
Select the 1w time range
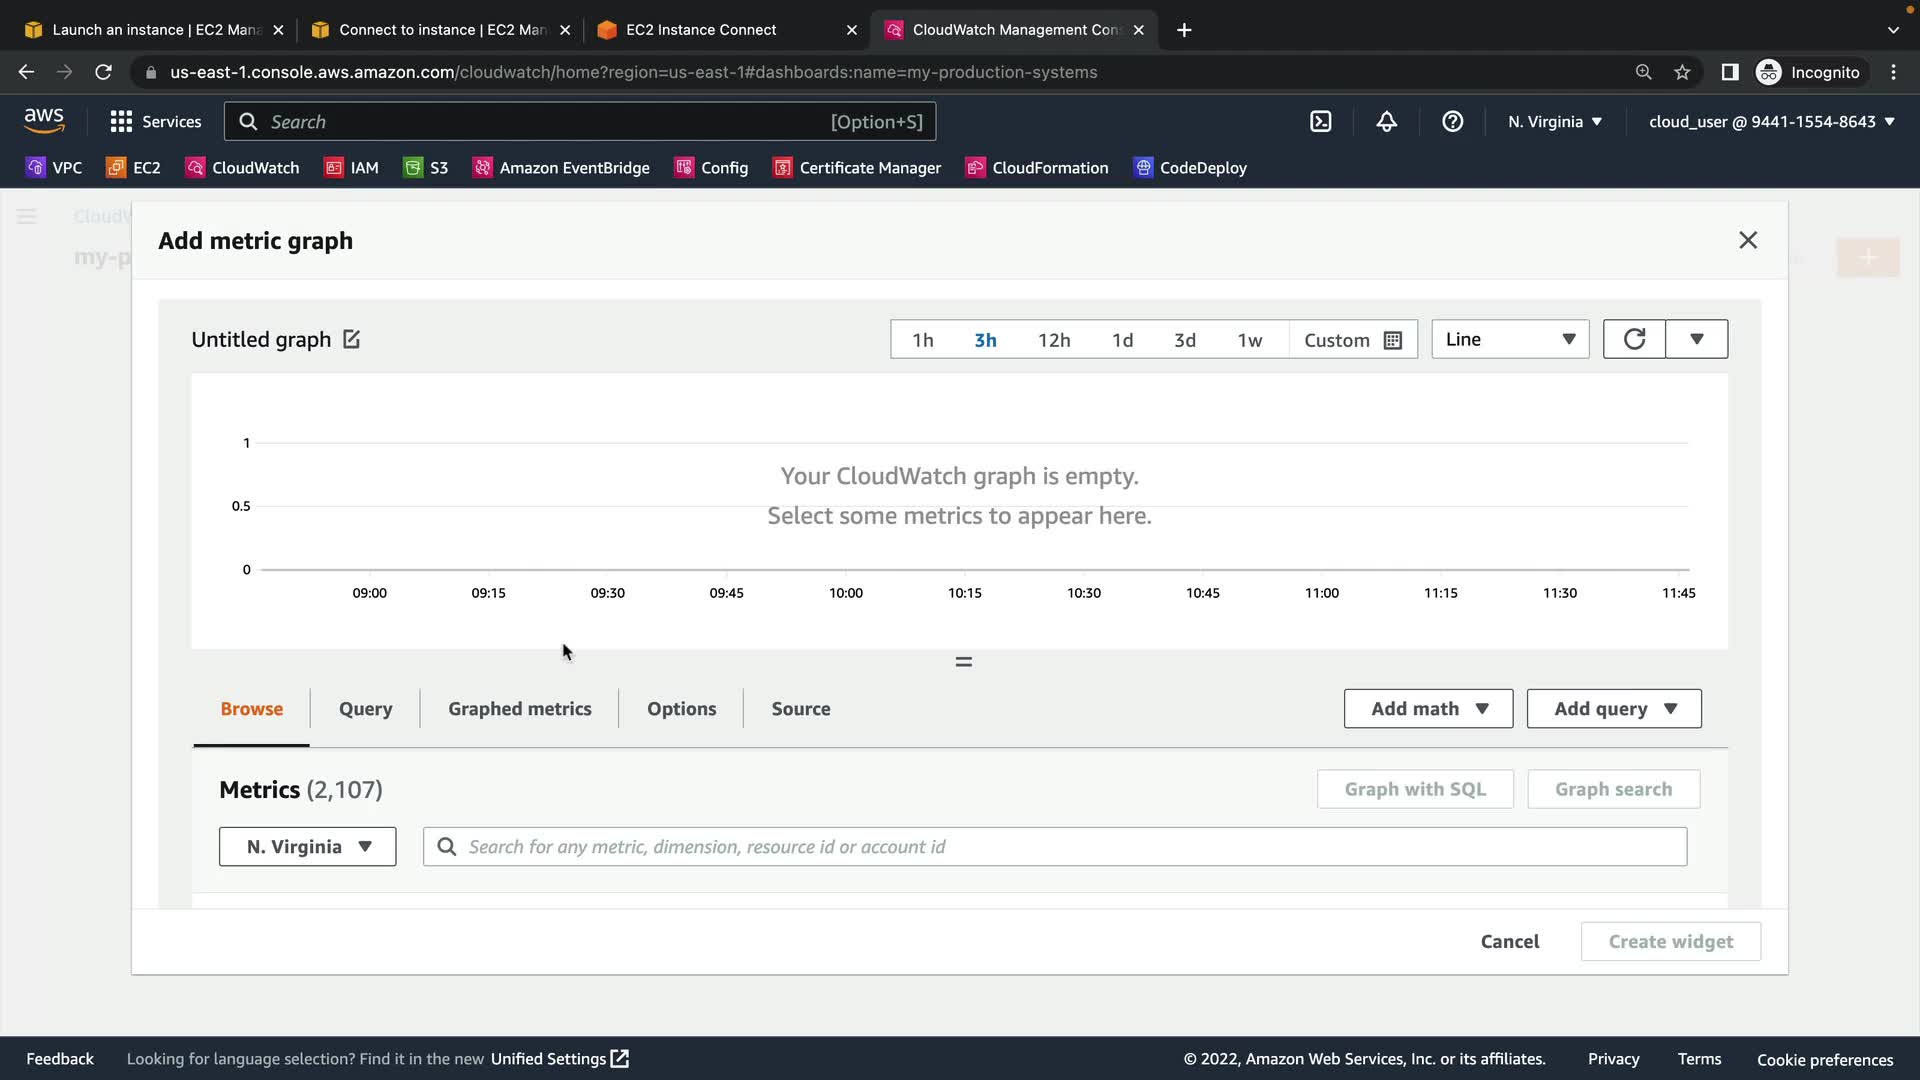[1249, 340]
